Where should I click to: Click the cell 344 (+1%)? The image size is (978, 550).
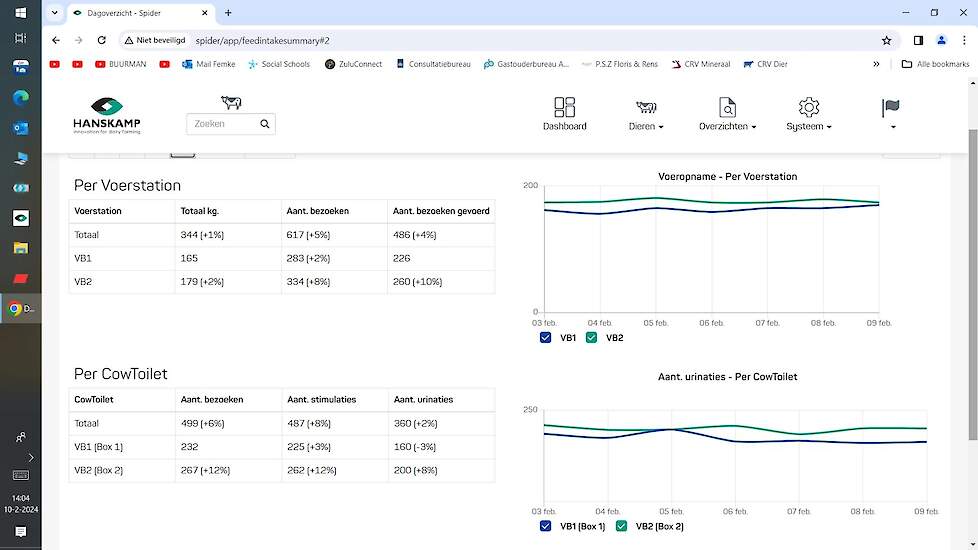(x=202, y=234)
